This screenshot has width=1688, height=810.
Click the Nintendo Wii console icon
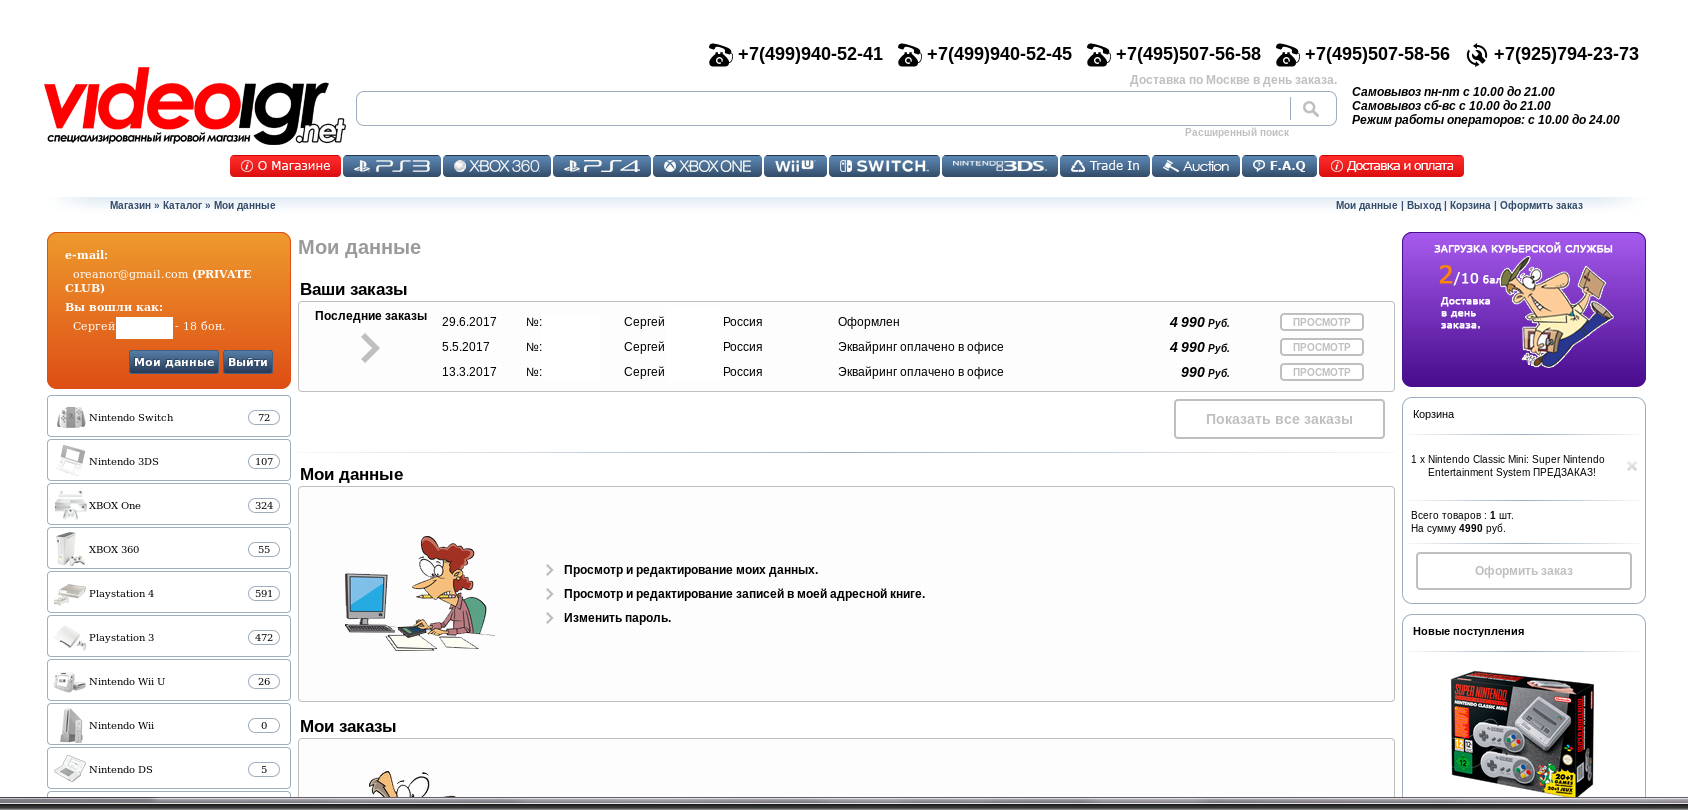coord(70,725)
